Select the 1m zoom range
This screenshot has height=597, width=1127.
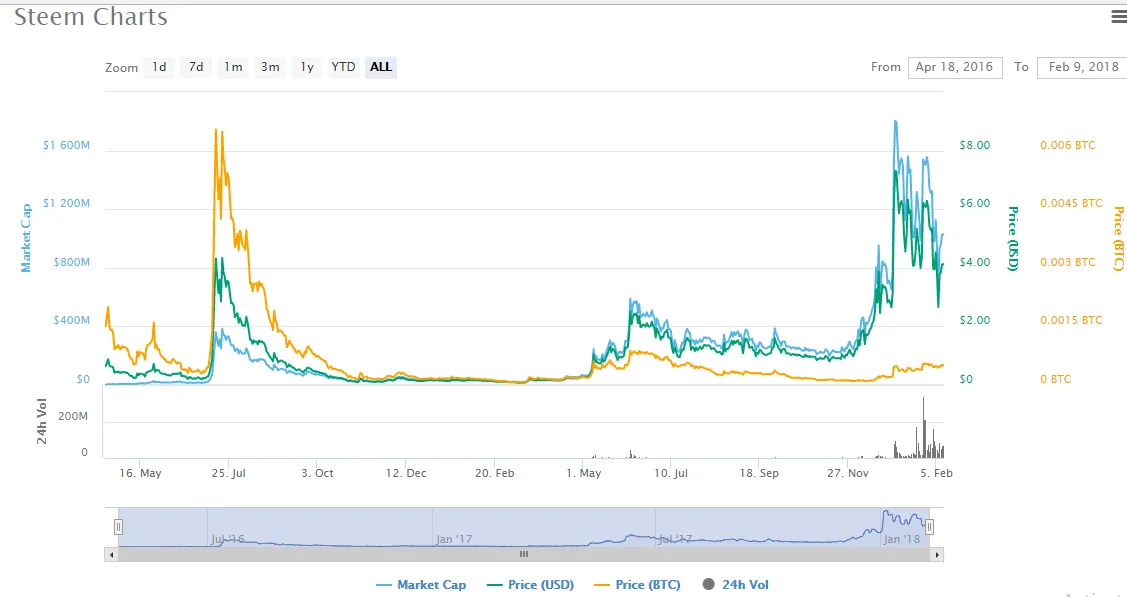[233, 67]
